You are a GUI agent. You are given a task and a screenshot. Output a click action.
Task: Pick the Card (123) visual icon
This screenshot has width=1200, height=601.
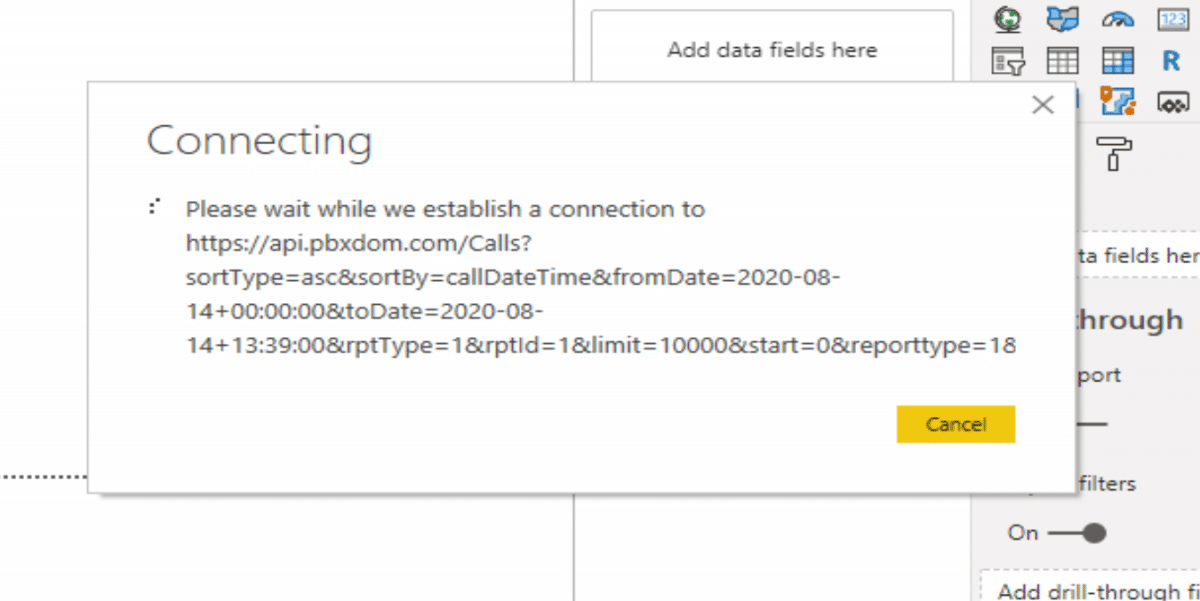1172,19
